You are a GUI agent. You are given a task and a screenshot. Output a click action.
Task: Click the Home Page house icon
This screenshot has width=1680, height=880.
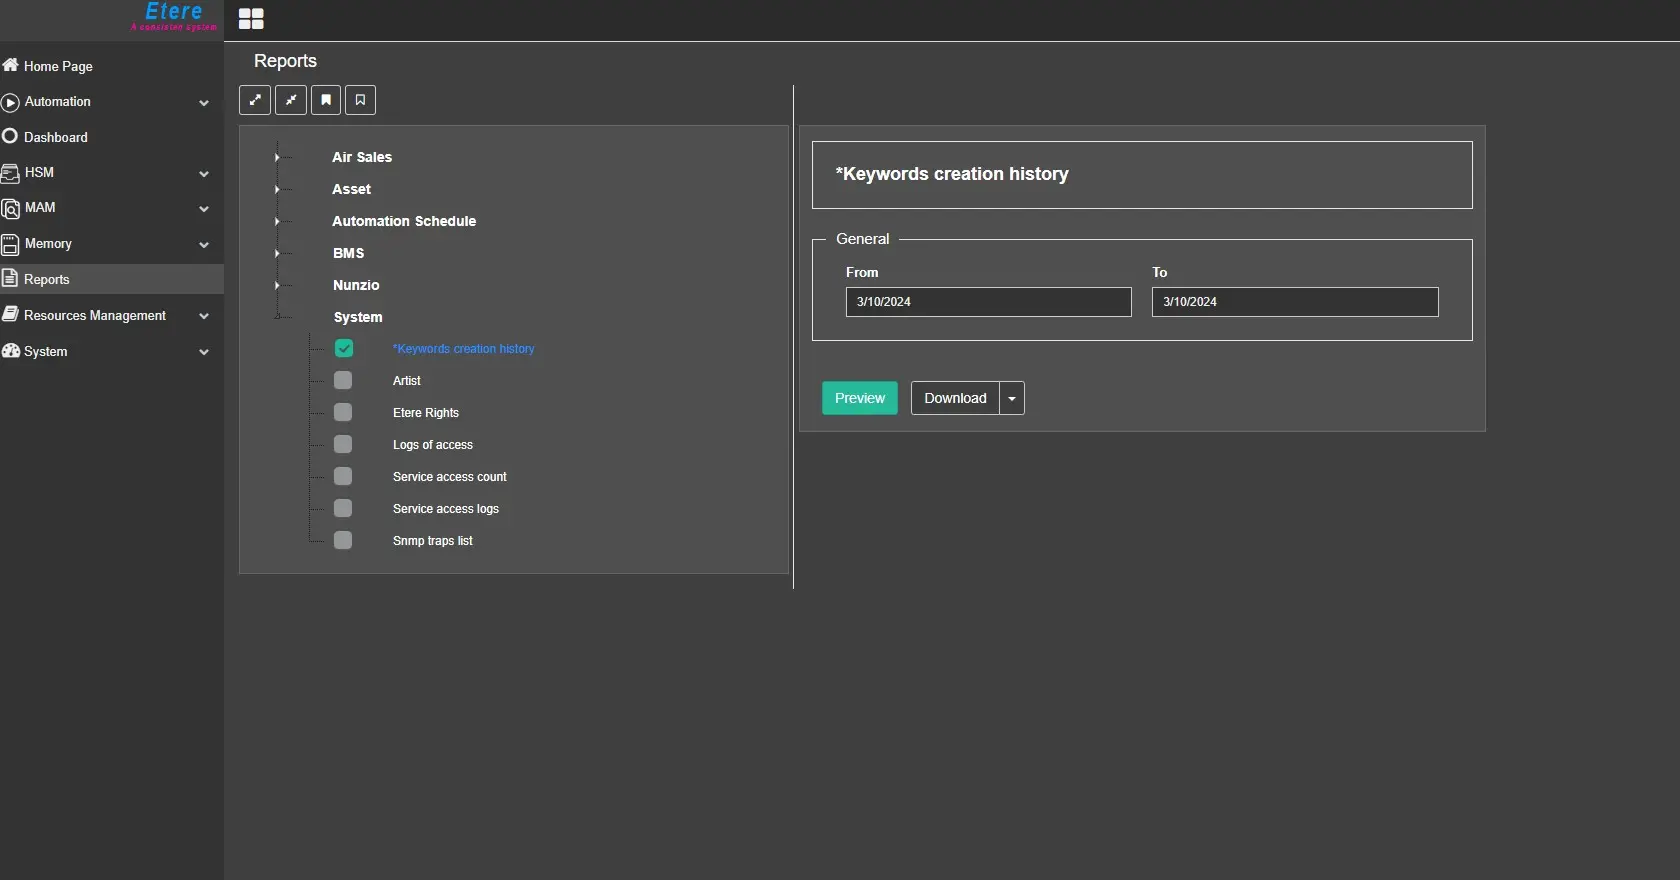(11, 65)
